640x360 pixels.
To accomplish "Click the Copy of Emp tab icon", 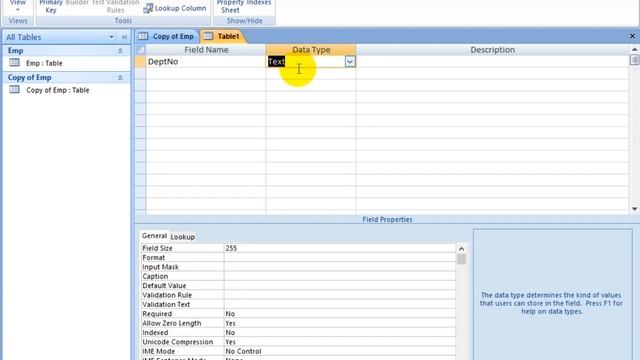I will tap(143, 36).
